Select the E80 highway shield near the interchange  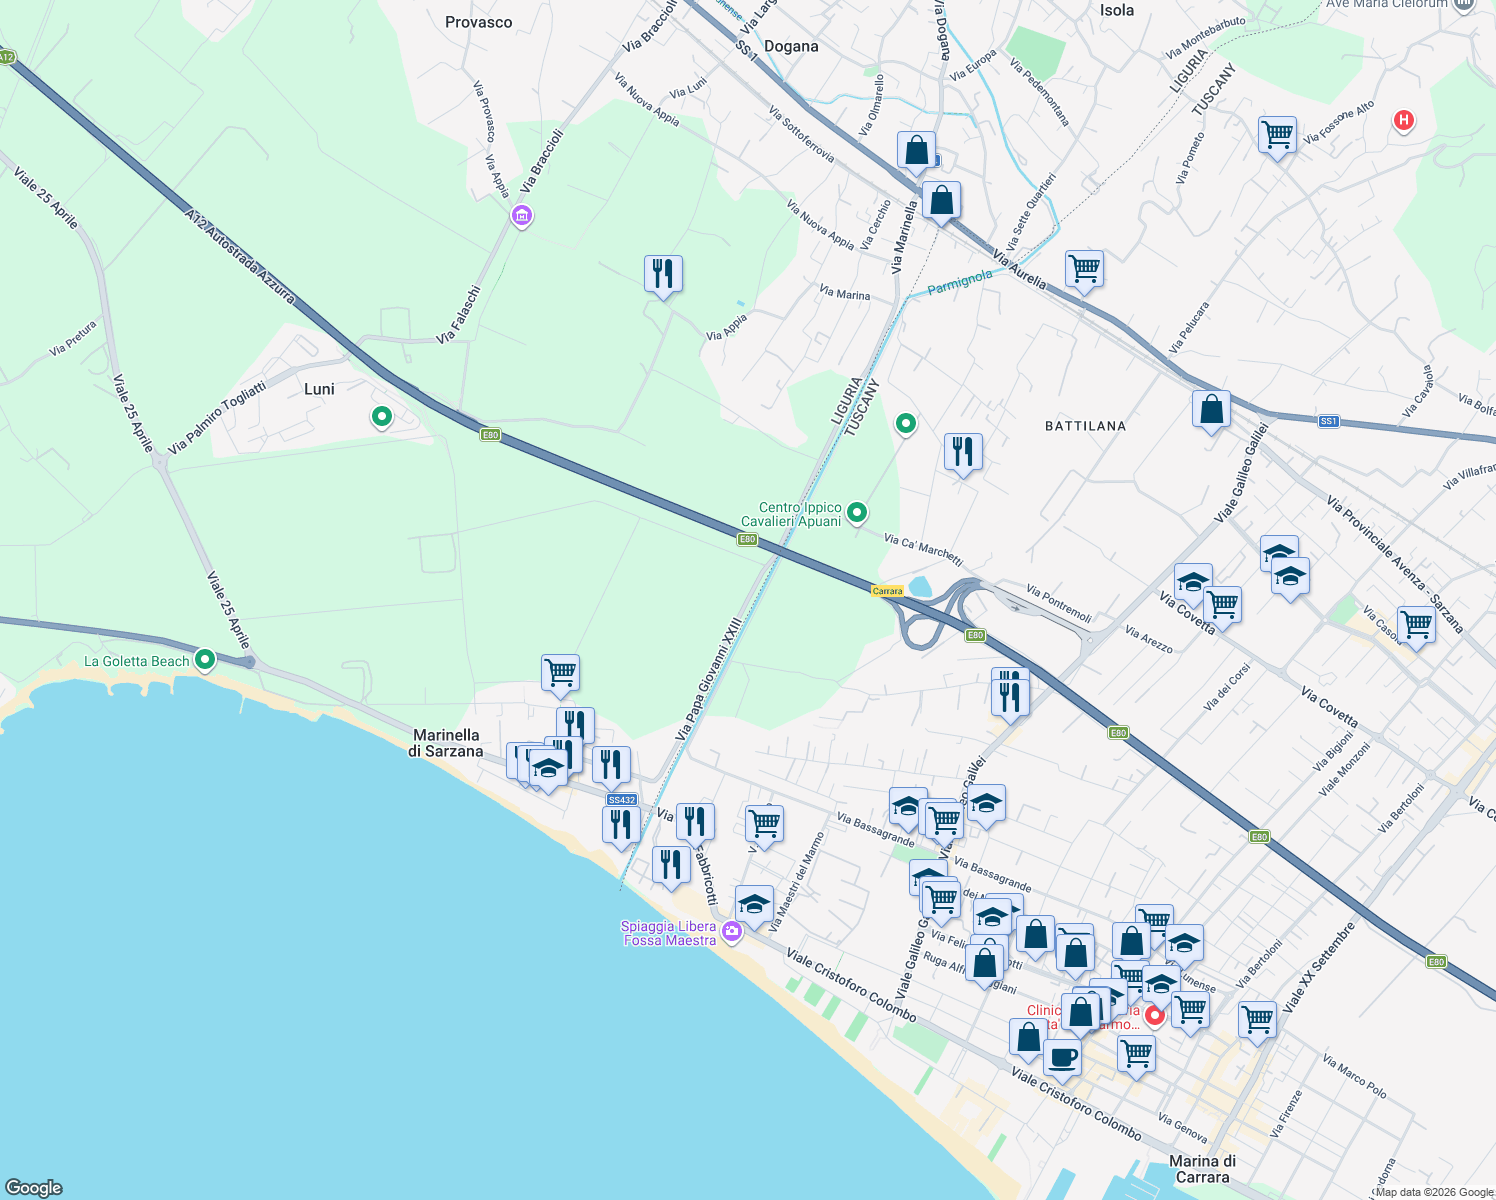(x=976, y=634)
